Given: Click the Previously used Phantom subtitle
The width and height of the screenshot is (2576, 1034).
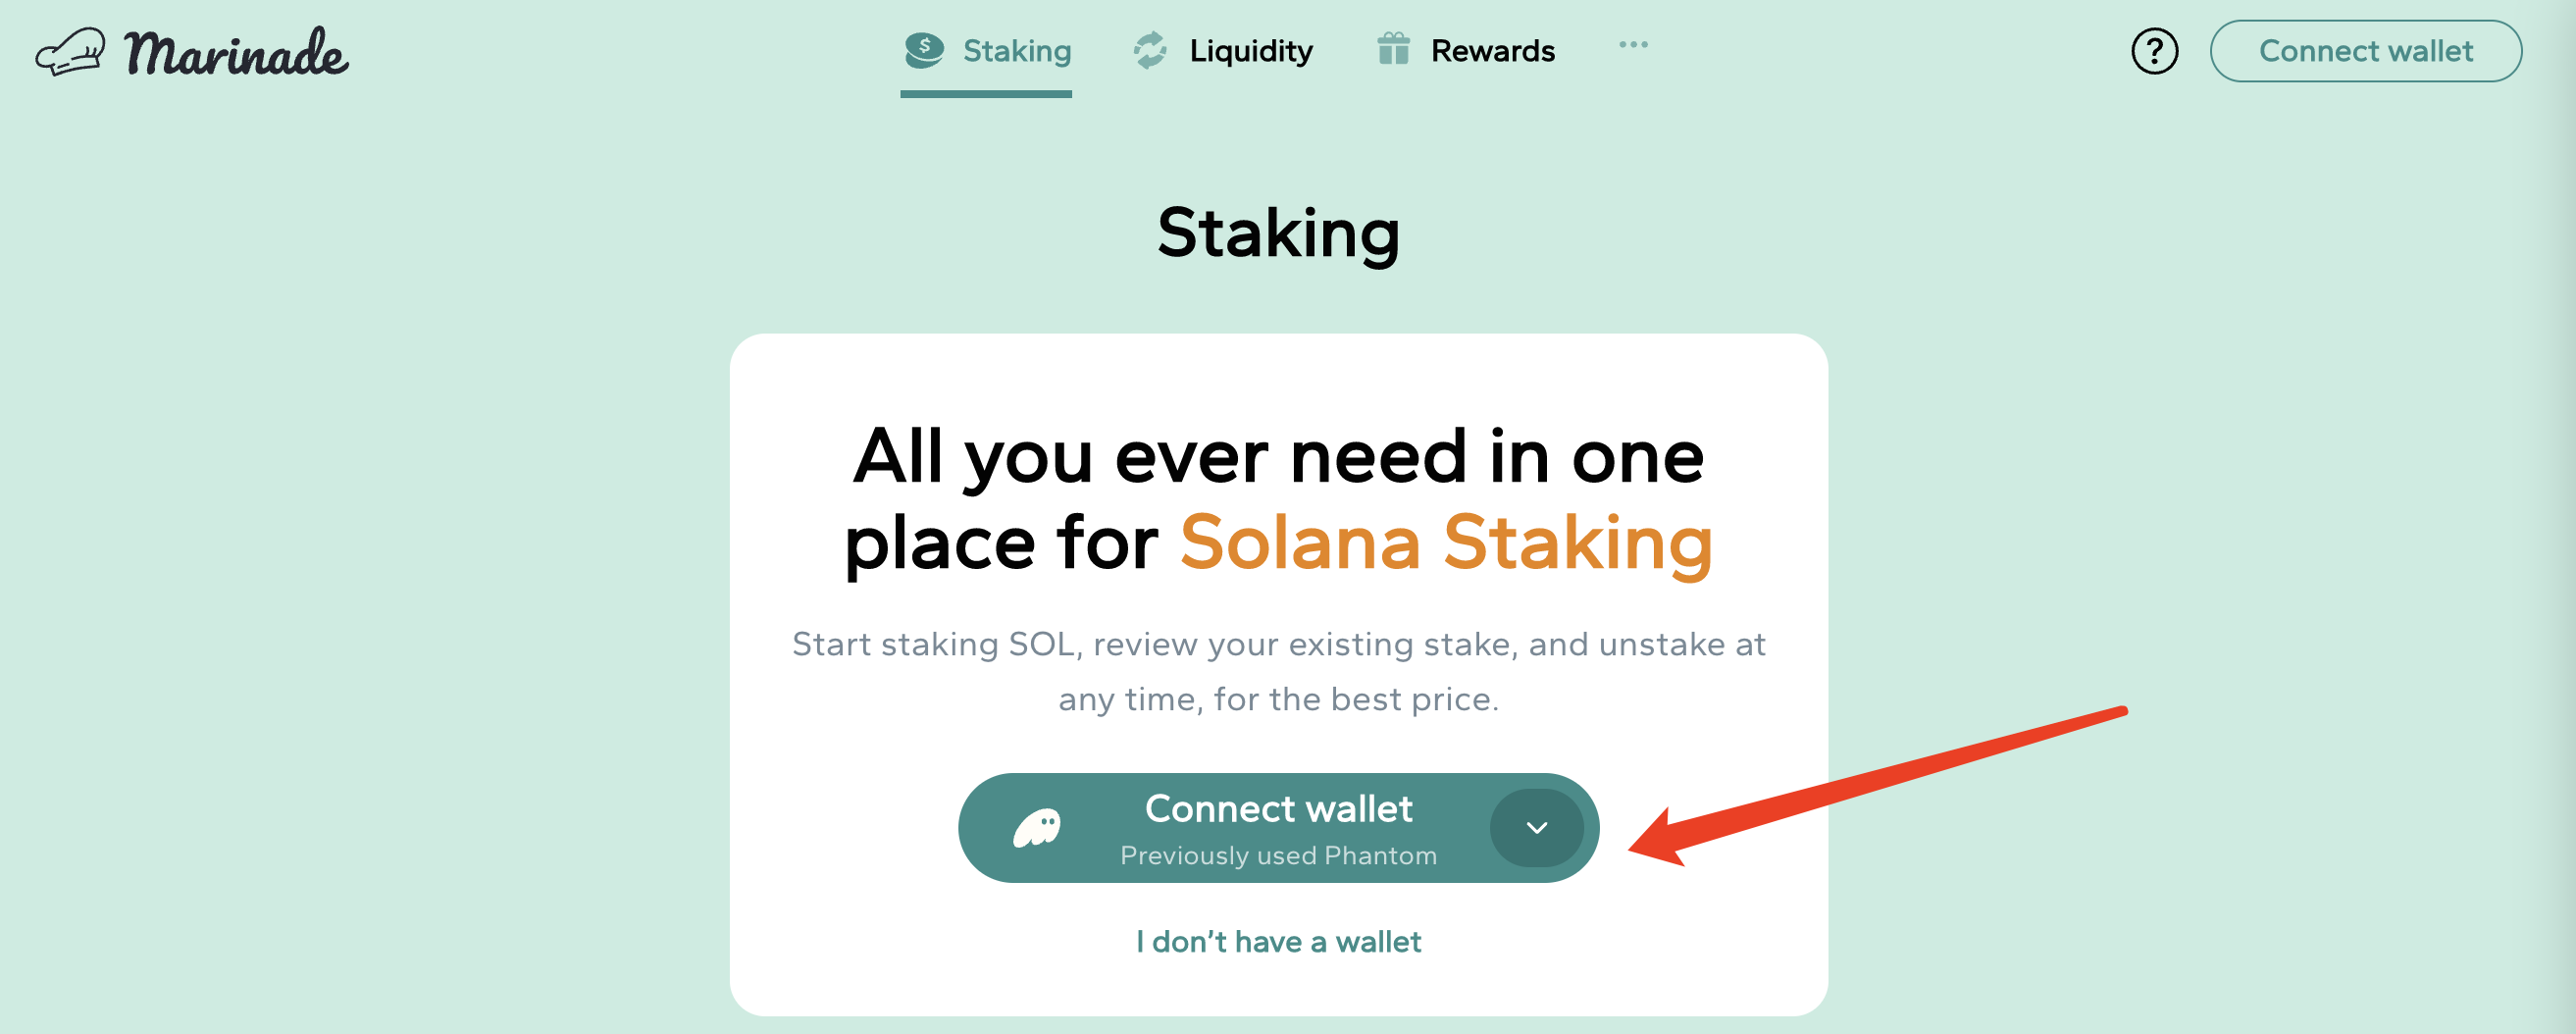Looking at the screenshot, I should point(1278,856).
